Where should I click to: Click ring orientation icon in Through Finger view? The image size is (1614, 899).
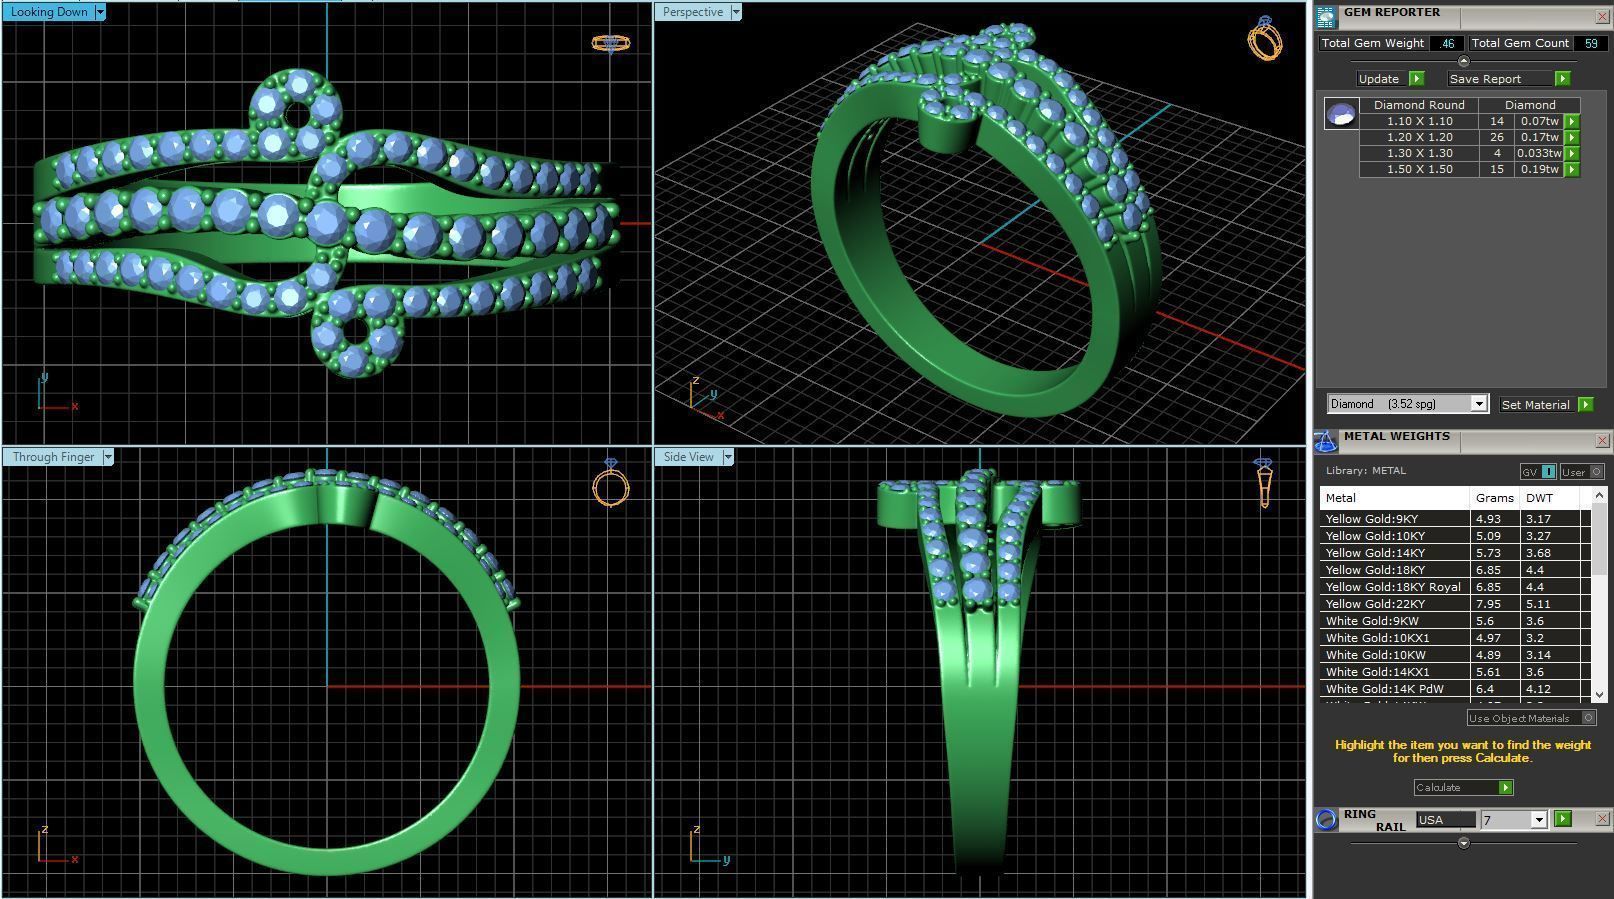(611, 483)
